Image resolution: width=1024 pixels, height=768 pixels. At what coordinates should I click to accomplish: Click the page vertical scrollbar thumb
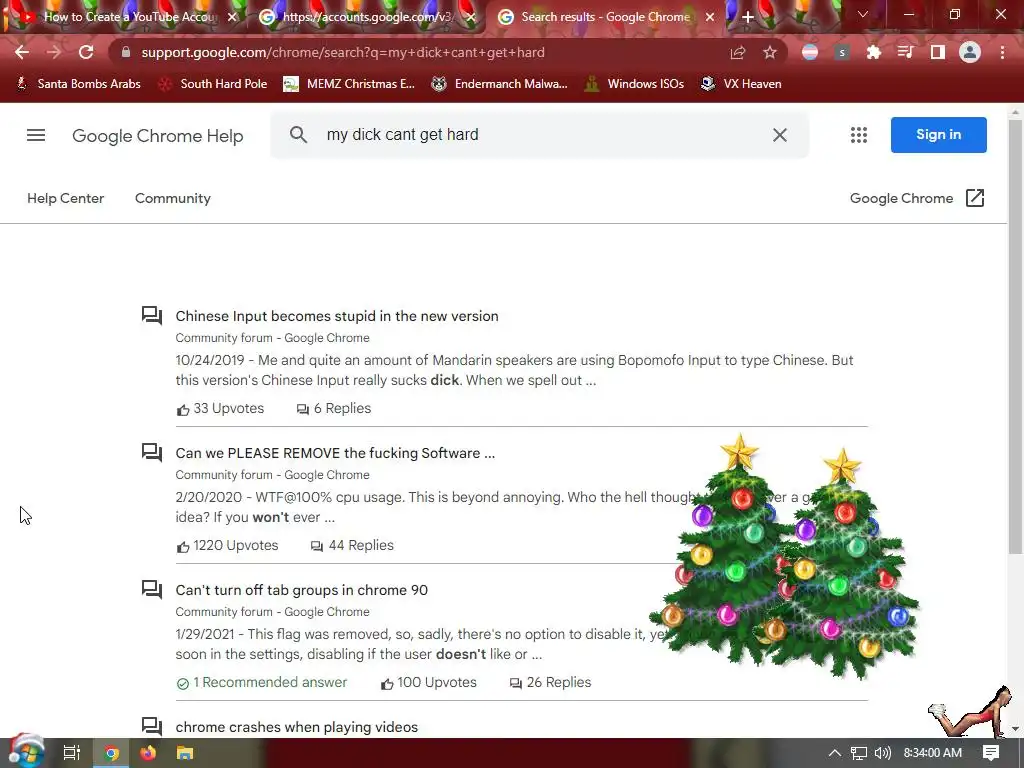(x=1015, y=336)
